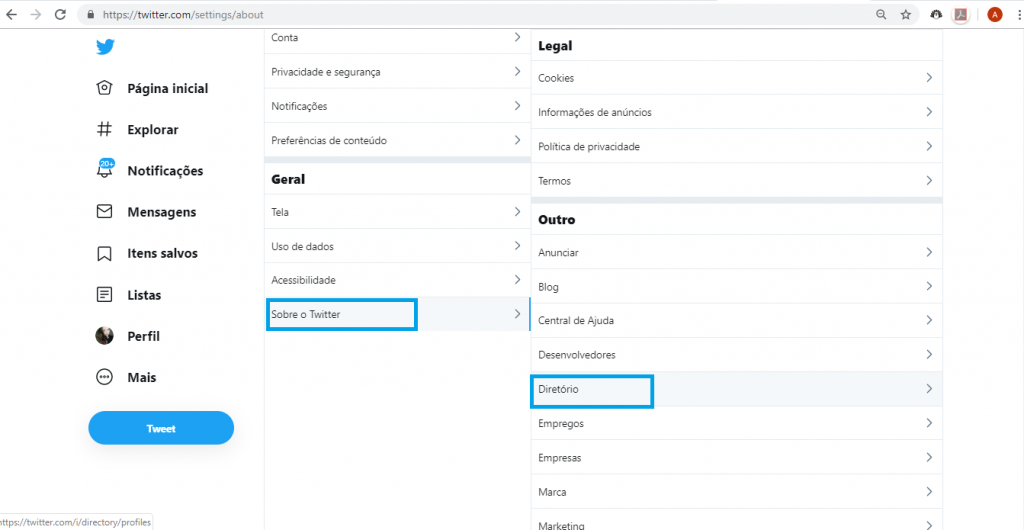Open the Desenvolvedores link
Image resolution: width=1024 pixels, height=530 pixels.
click(737, 354)
